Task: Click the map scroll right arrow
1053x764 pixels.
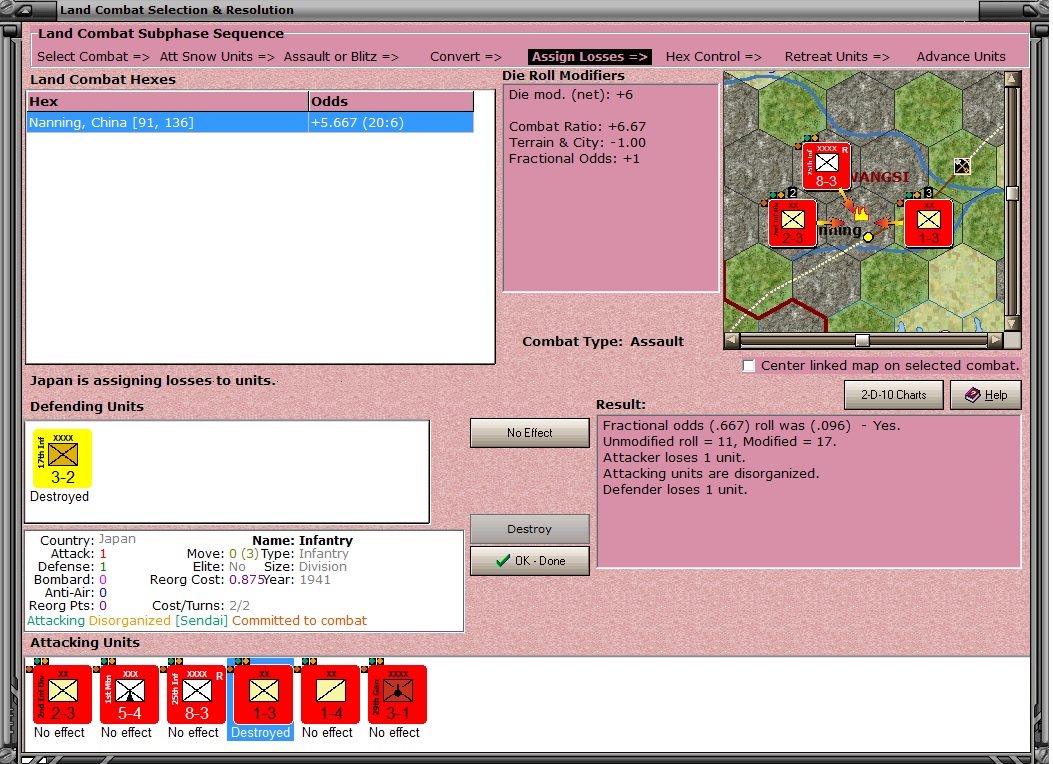Action: point(995,340)
